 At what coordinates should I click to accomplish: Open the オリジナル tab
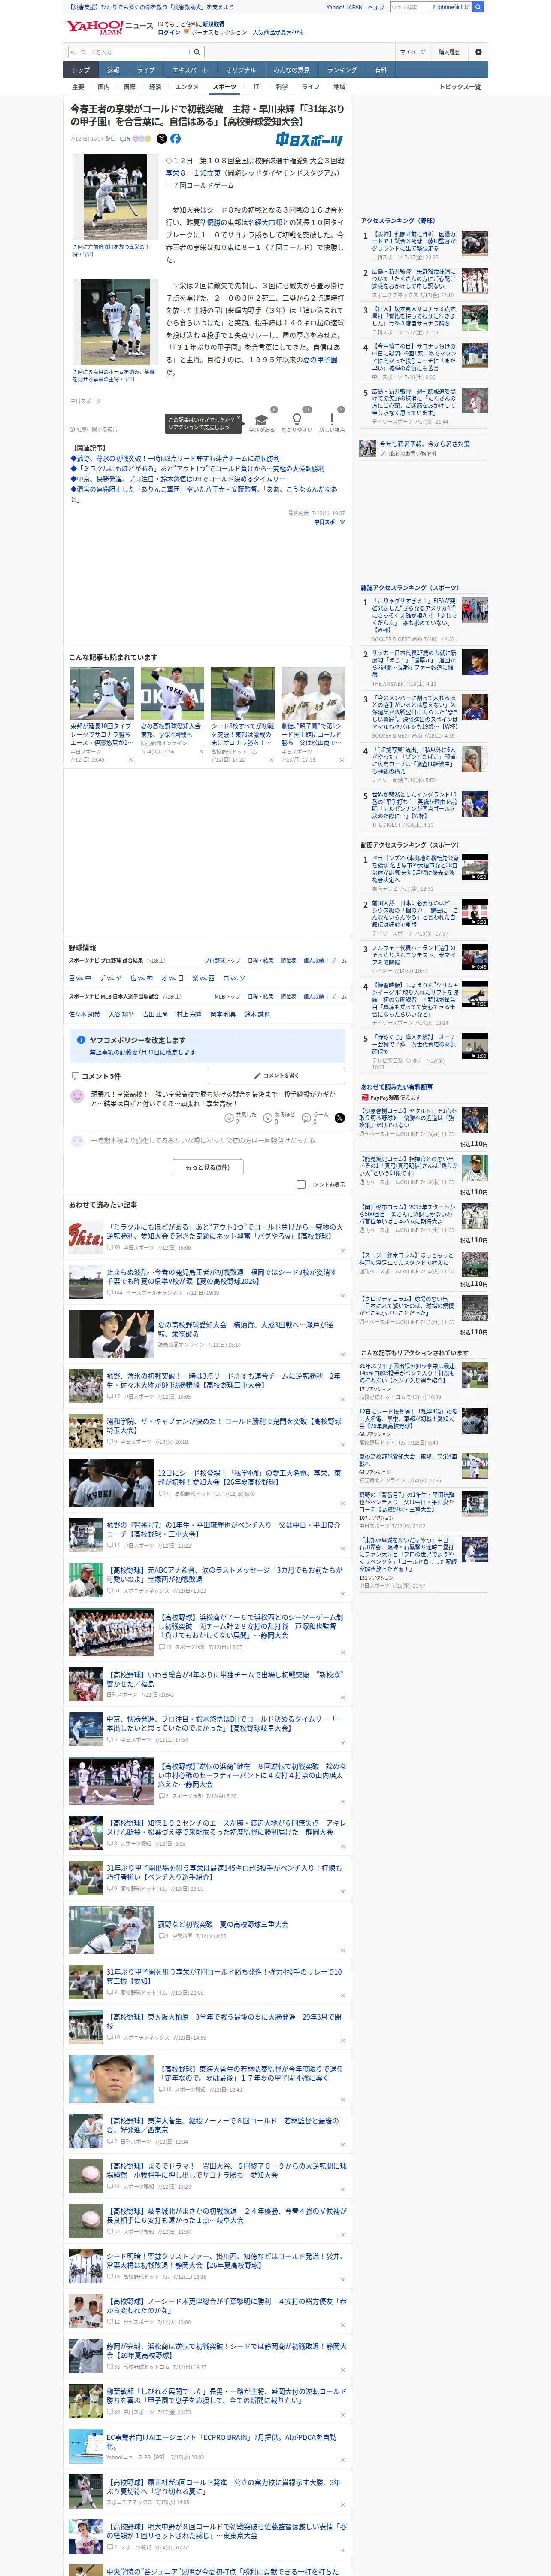[x=241, y=70]
